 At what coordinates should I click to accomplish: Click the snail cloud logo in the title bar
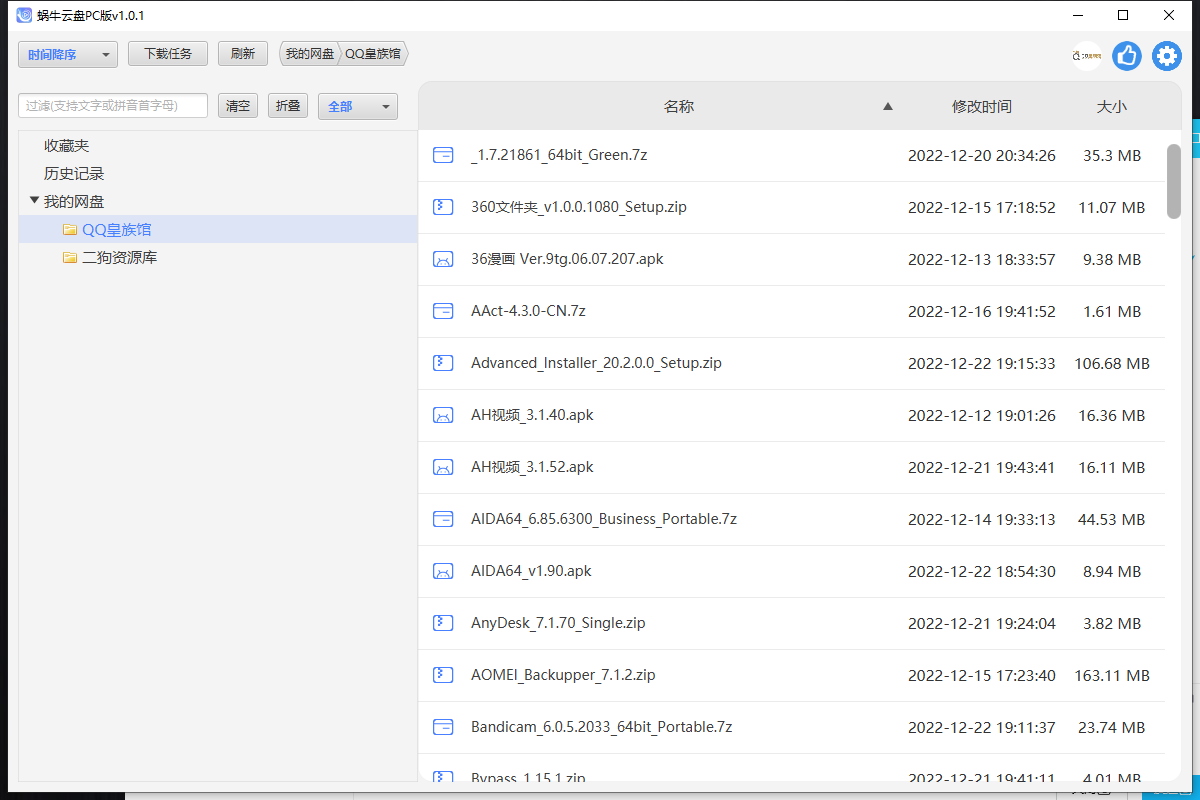coord(23,15)
